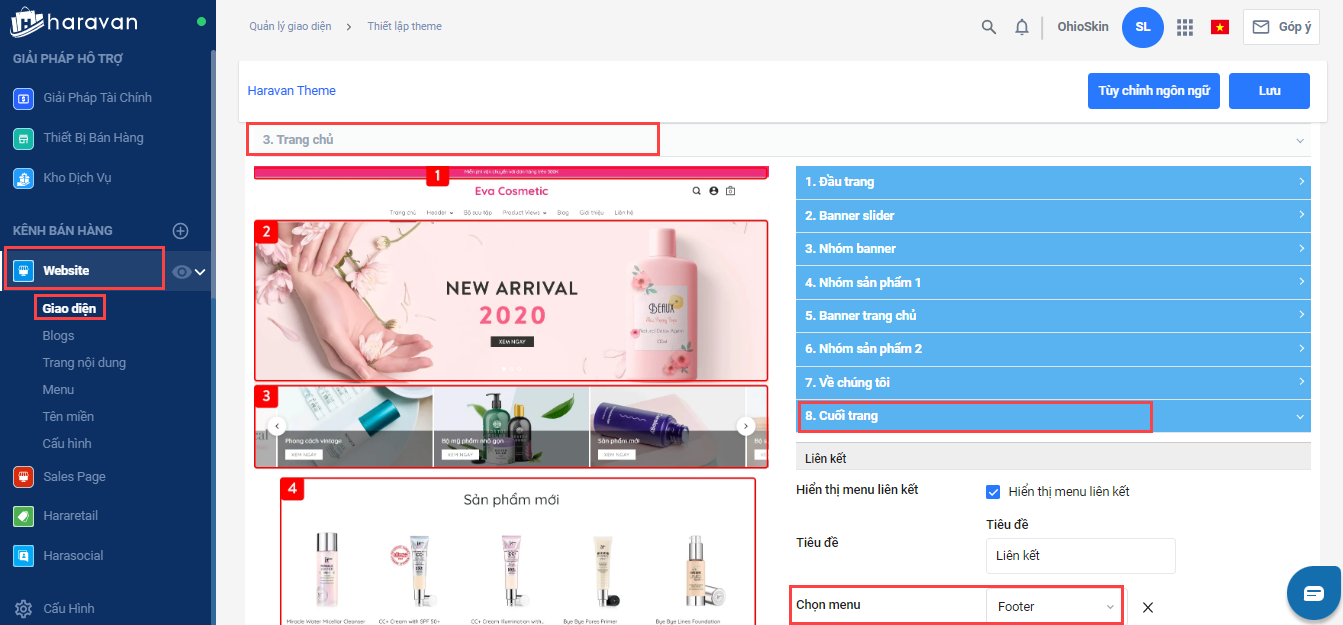Expand 4. Nhóm sản phẩm 1 section

(x=1053, y=282)
